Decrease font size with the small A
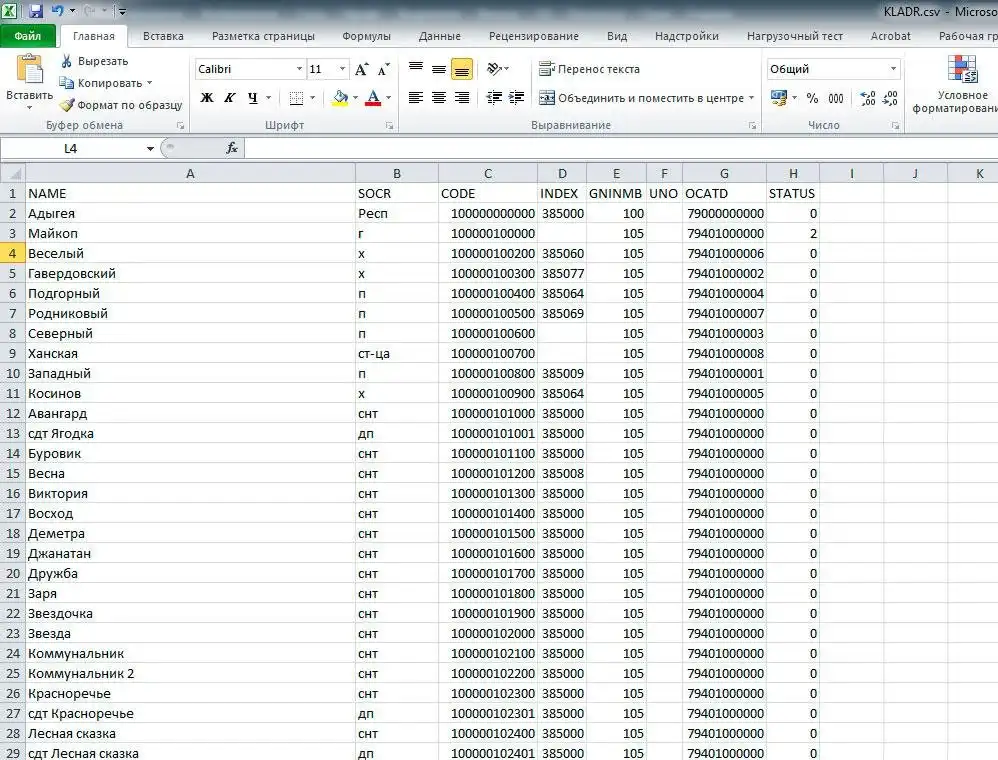998x760 pixels. (x=383, y=69)
